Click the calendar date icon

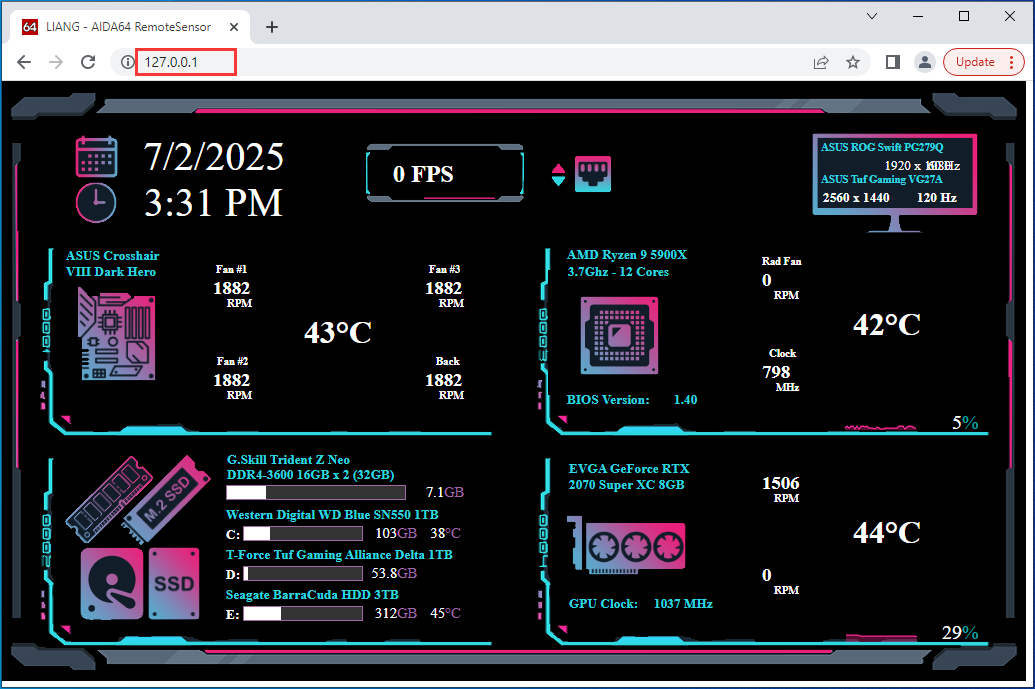pyautogui.click(x=96, y=157)
